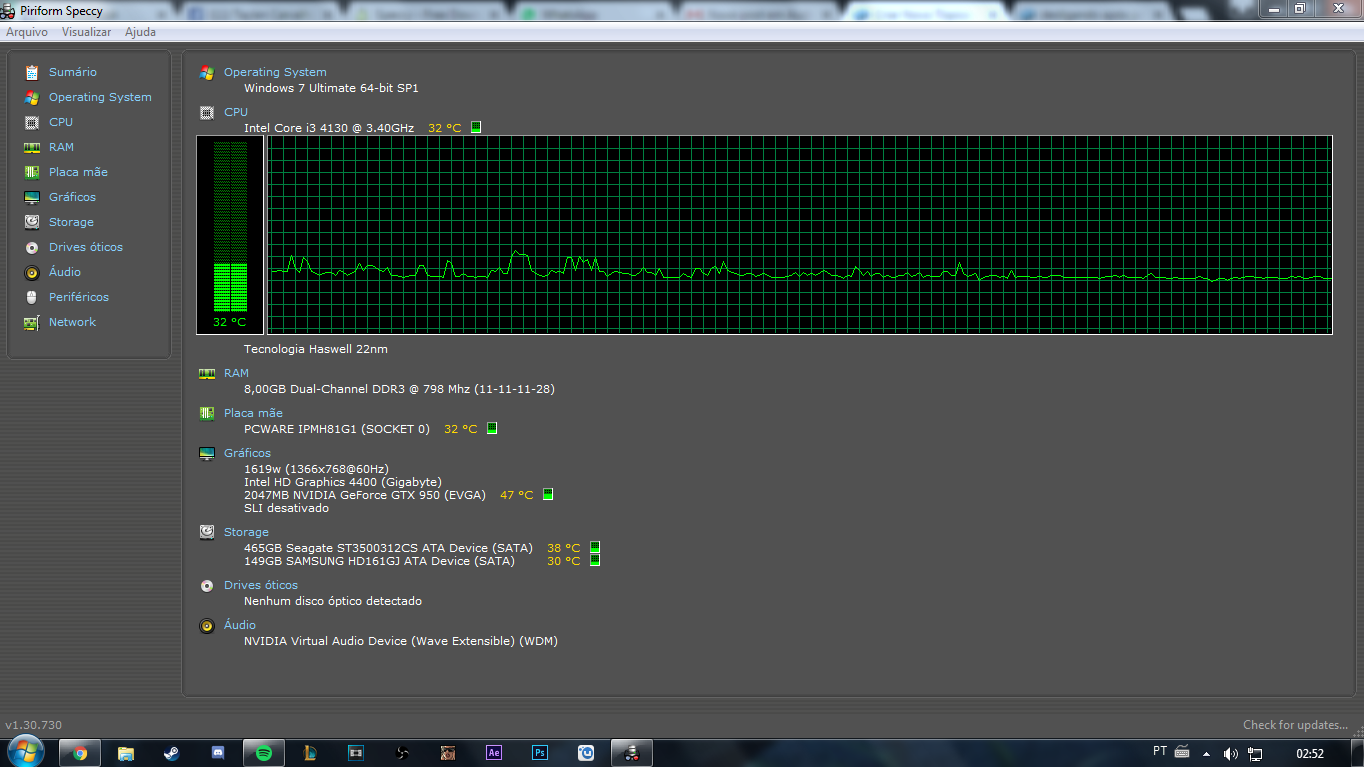The image size is (1364, 767).
Task: Click the SAMSUNG HD161GJ drive line
Action: (379, 561)
